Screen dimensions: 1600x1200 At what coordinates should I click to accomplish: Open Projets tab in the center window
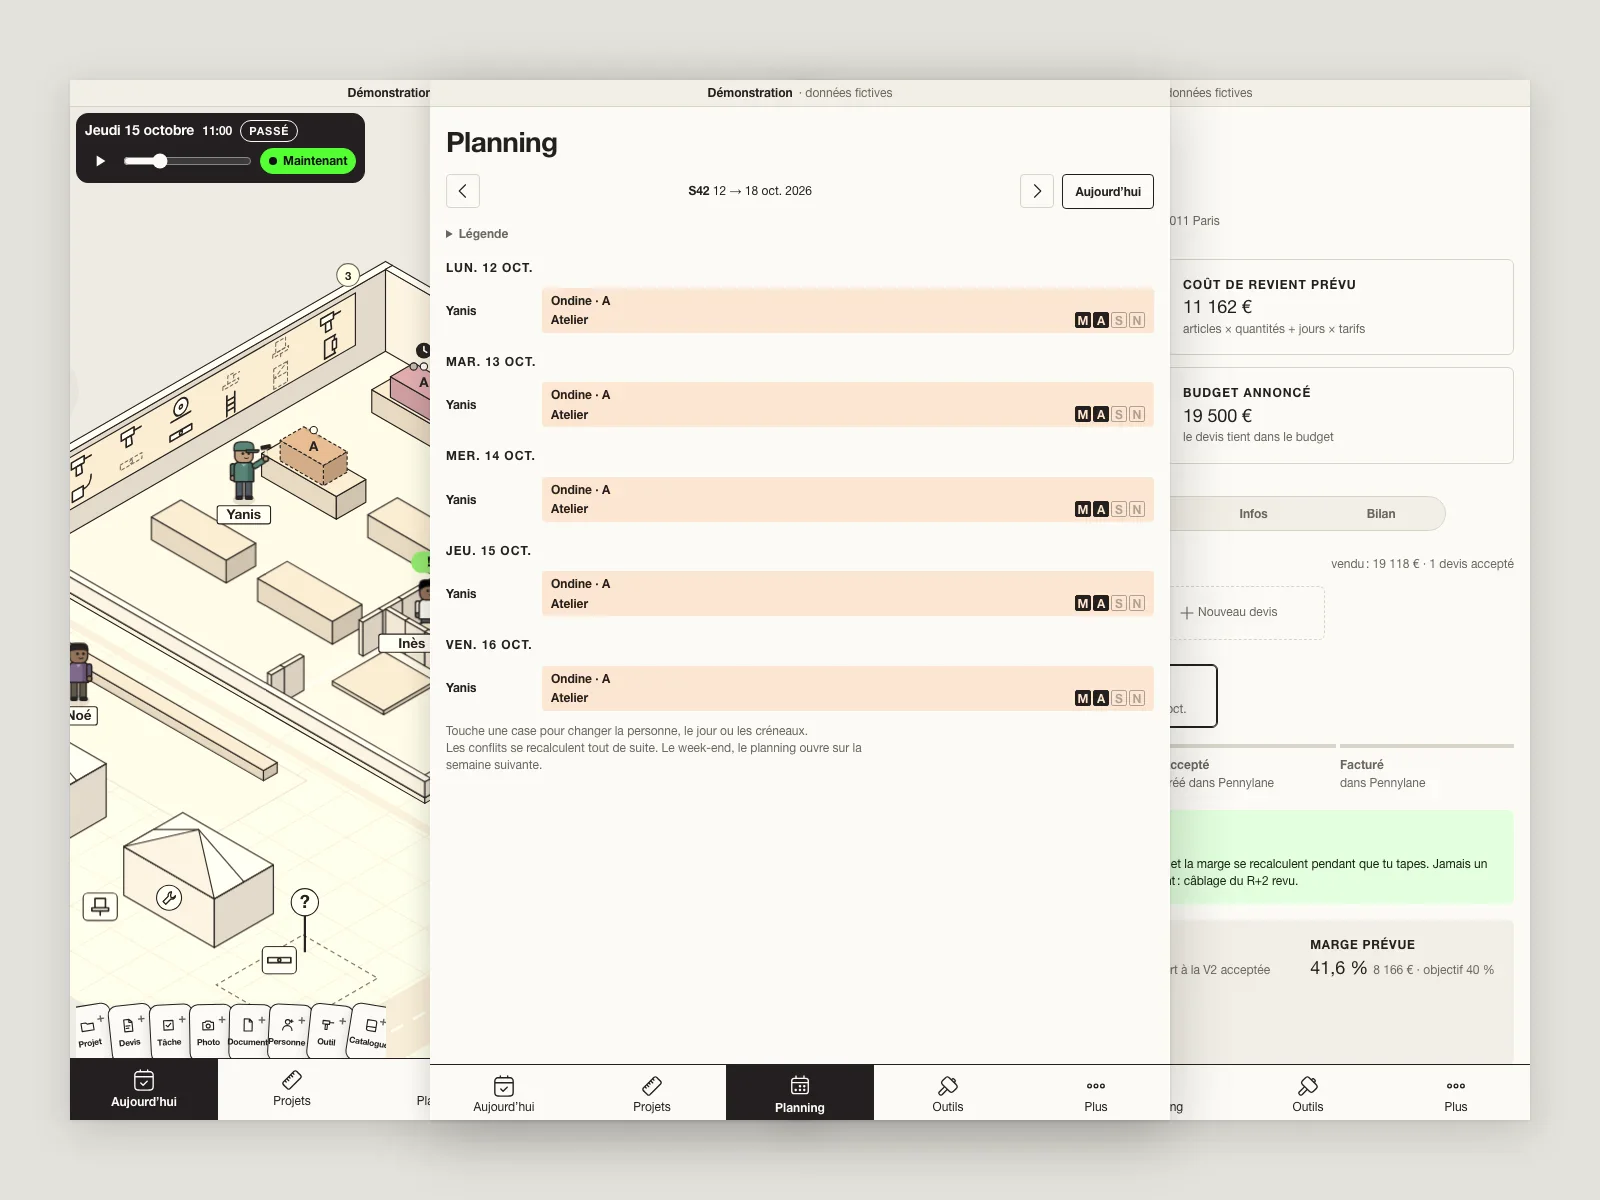click(x=652, y=1092)
